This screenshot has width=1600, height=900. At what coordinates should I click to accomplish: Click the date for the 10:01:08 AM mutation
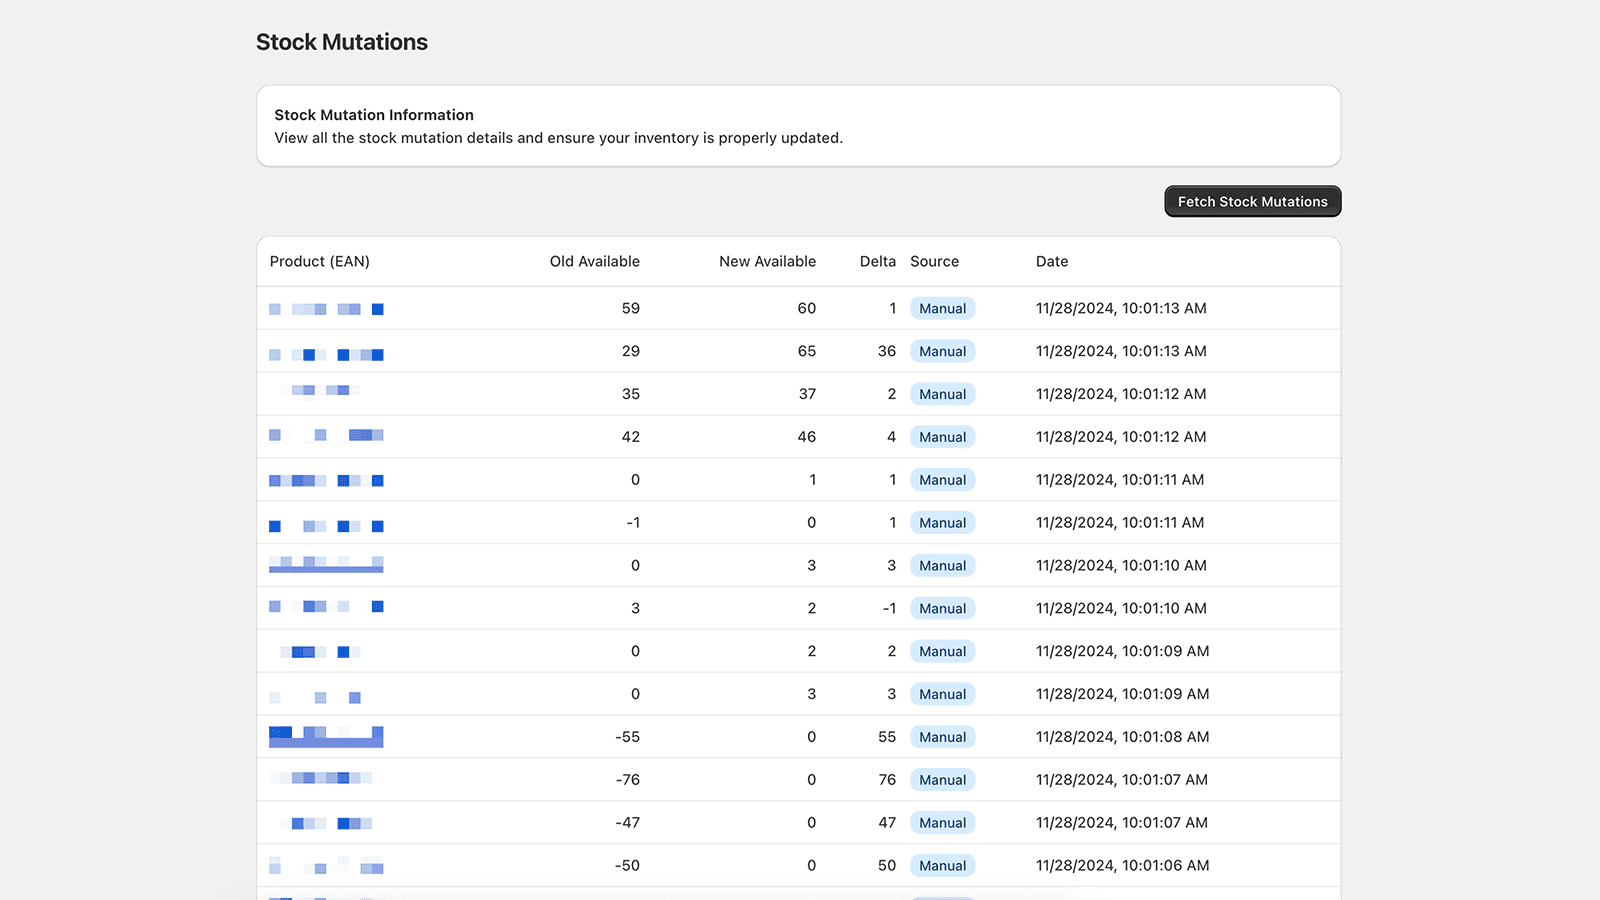pyautogui.click(x=1122, y=737)
